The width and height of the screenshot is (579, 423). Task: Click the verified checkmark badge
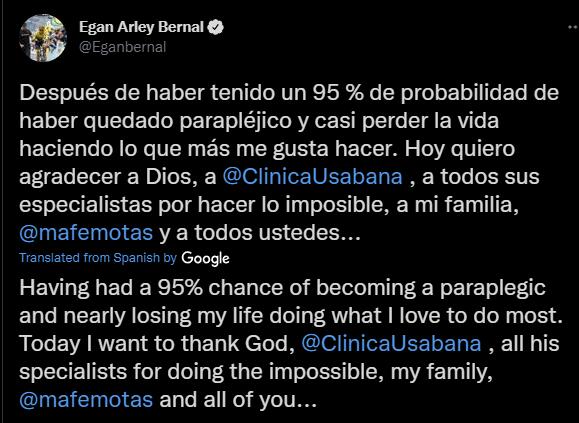[215, 28]
